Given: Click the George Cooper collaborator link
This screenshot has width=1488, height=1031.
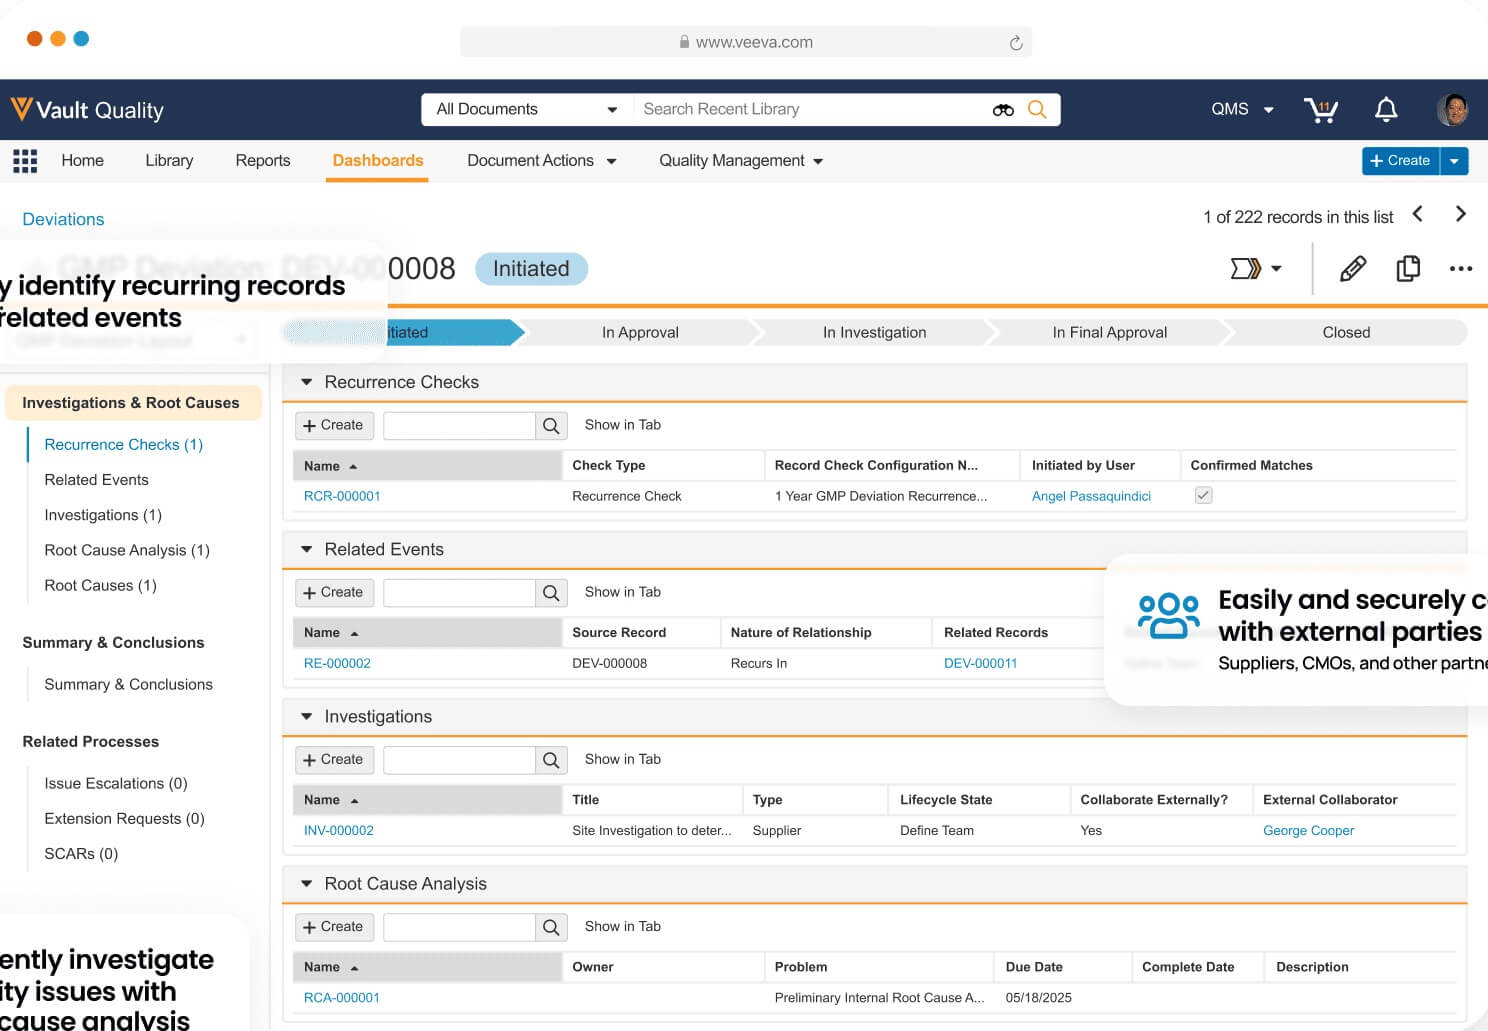Looking at the screenshot, I should (1308, 830).
